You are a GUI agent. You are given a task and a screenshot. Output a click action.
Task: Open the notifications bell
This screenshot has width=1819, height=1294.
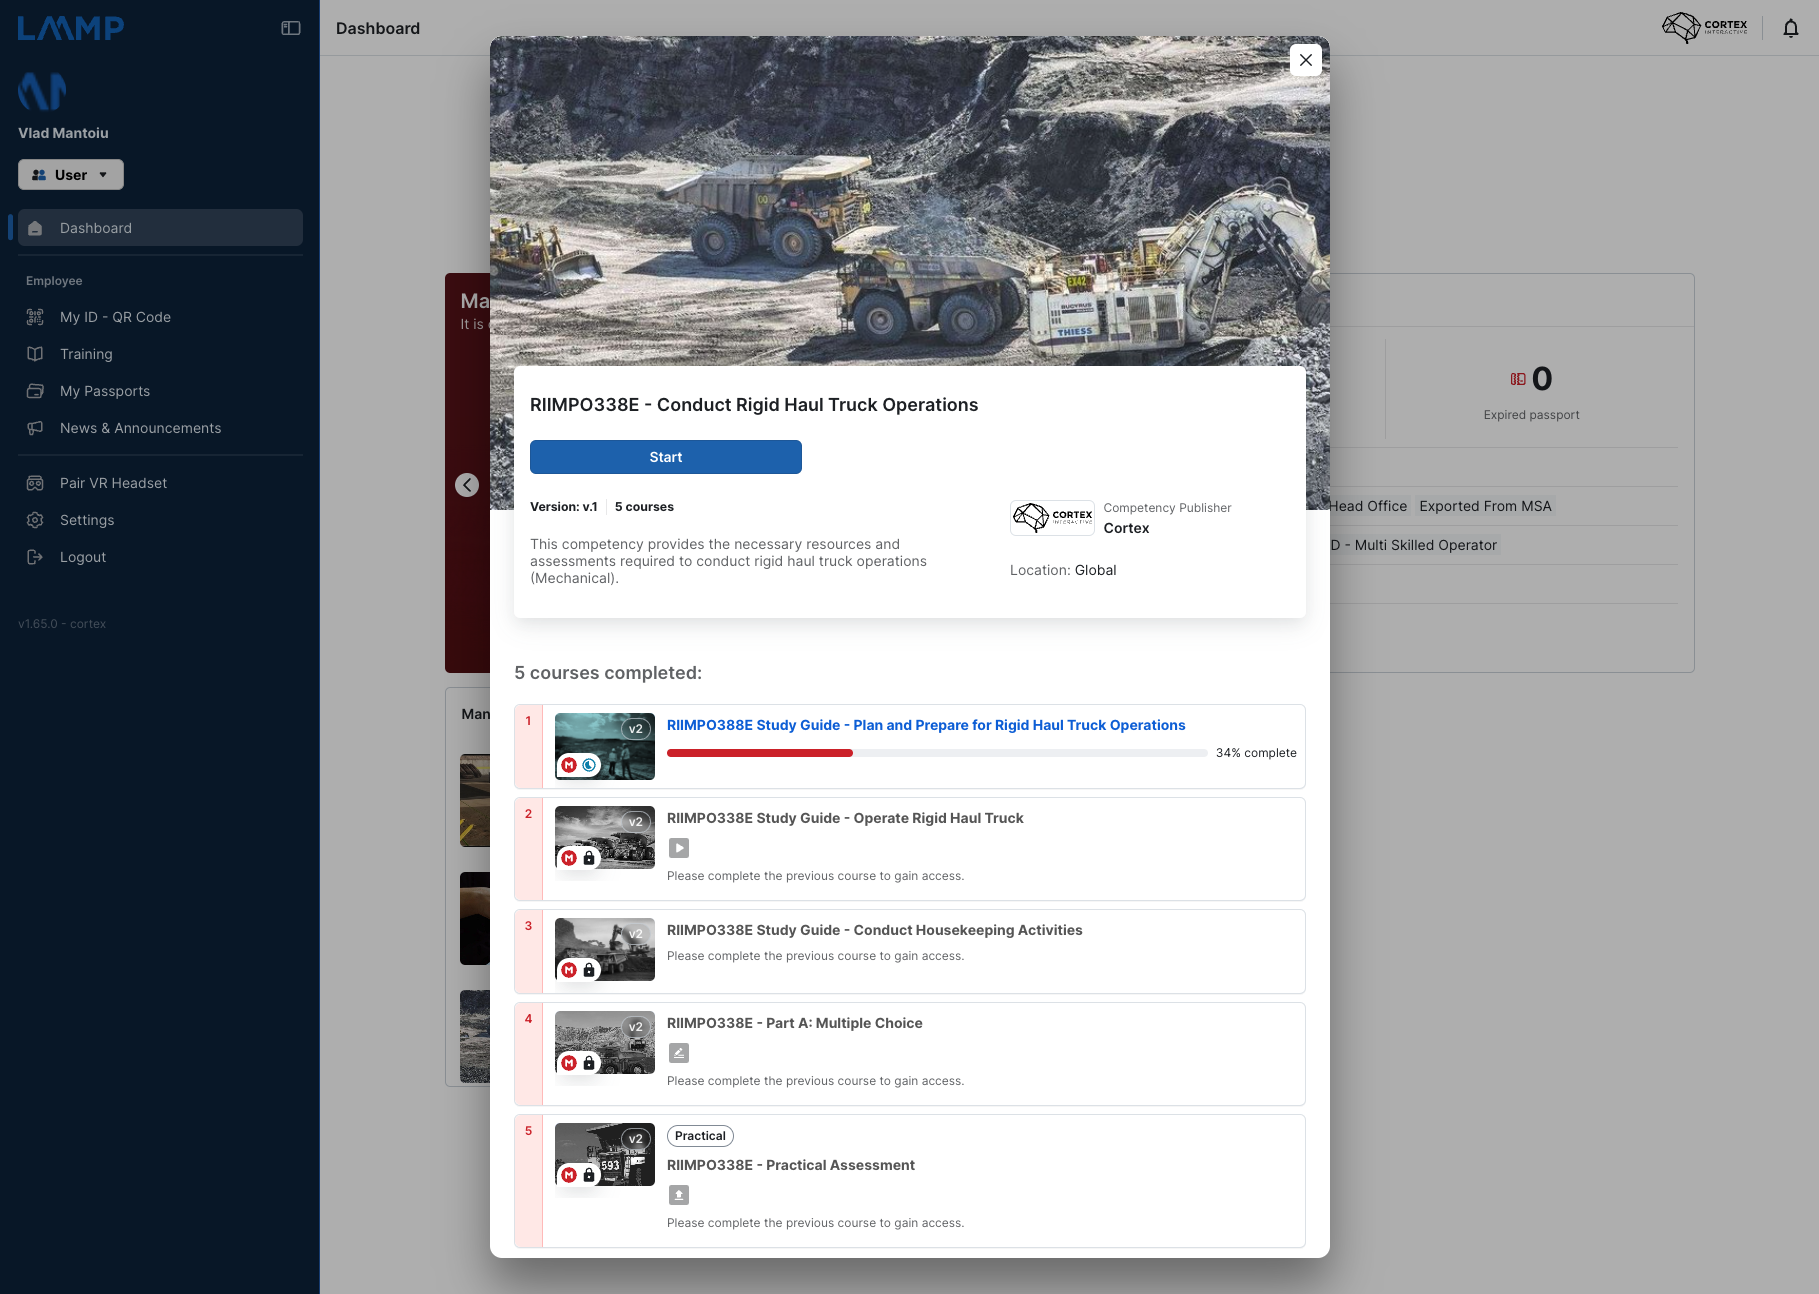coord(1791,28)
